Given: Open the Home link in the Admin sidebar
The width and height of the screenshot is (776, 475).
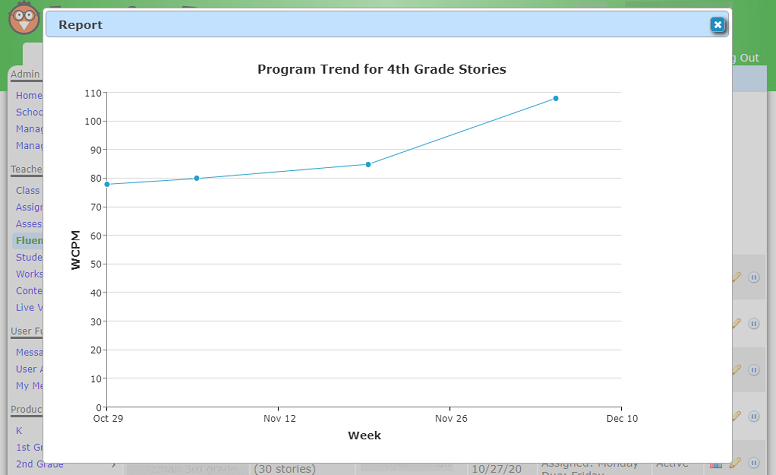Looking at the screenshot, I should point(29,95).
